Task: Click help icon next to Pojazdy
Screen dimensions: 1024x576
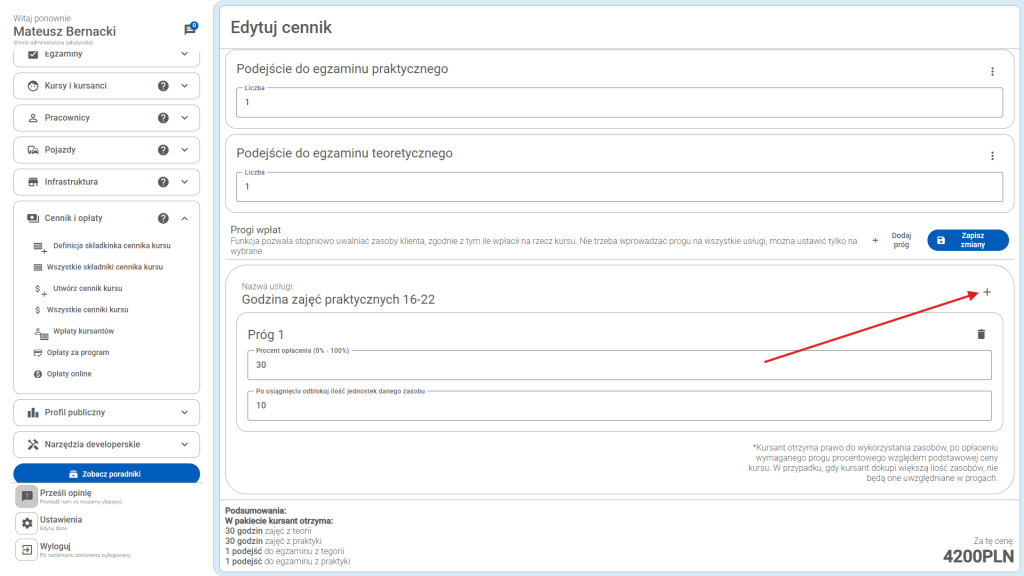Action: tap(163, 150)
